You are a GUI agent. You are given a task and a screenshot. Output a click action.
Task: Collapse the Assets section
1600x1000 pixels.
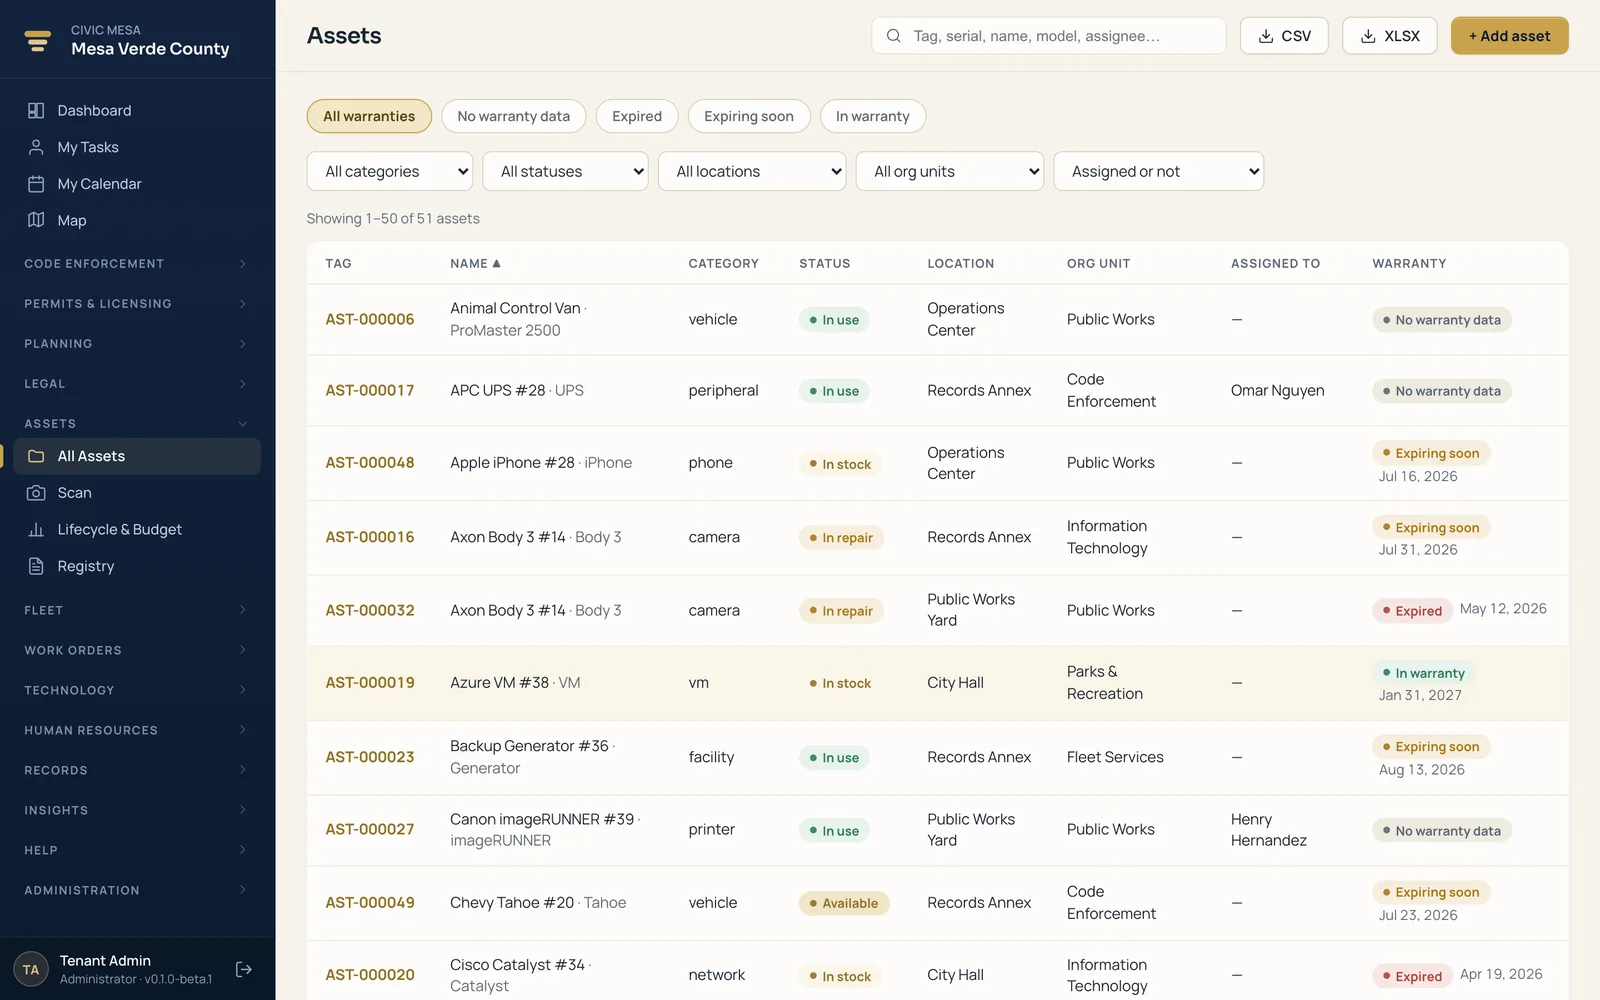pos(137,424)
